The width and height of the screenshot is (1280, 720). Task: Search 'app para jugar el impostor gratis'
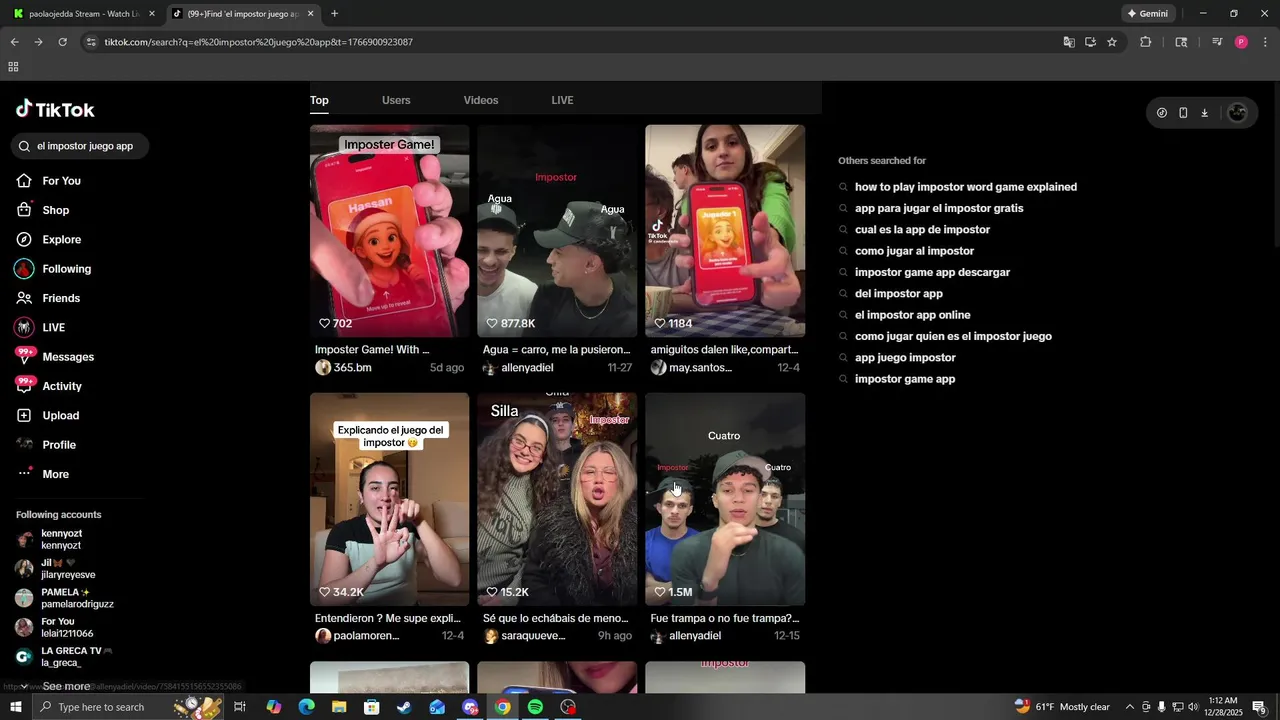(x=939, y=208)
